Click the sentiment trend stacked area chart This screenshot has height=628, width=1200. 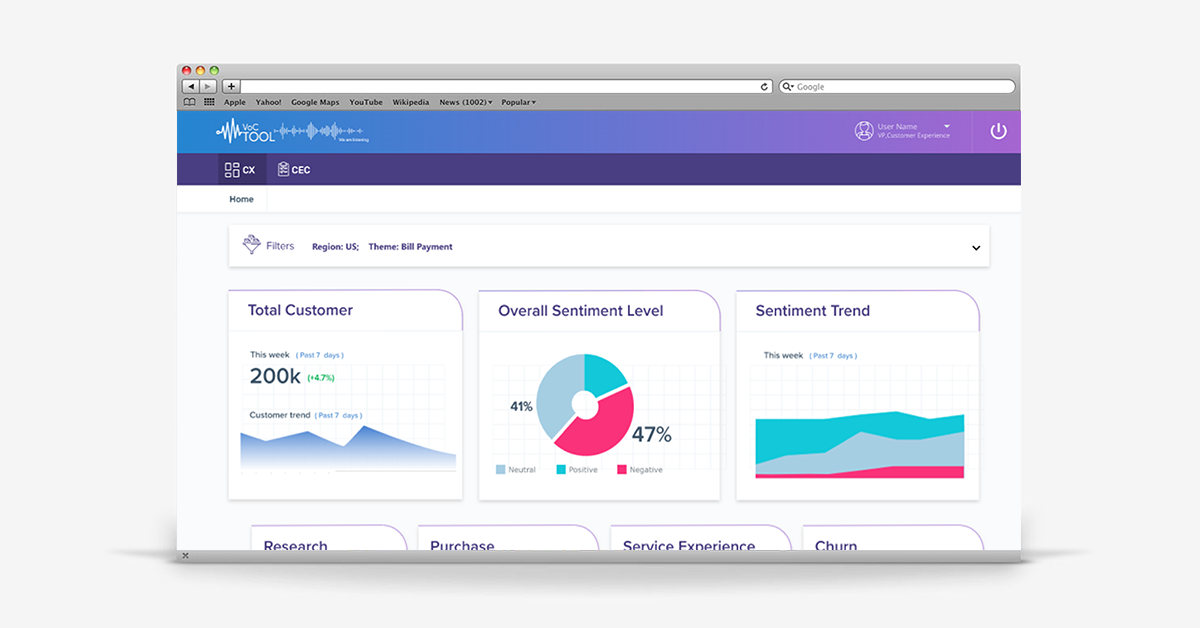click(x=860, y=445)
